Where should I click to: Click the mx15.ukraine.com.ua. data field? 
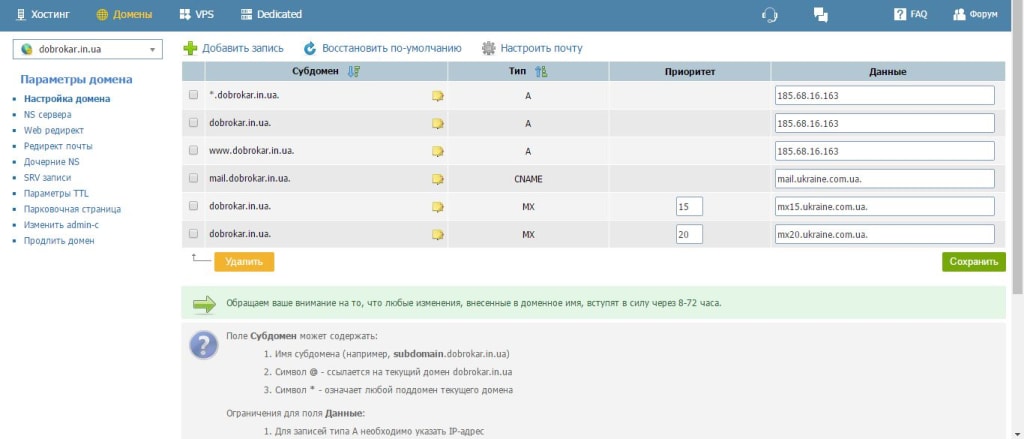click(x=885, y=206)
